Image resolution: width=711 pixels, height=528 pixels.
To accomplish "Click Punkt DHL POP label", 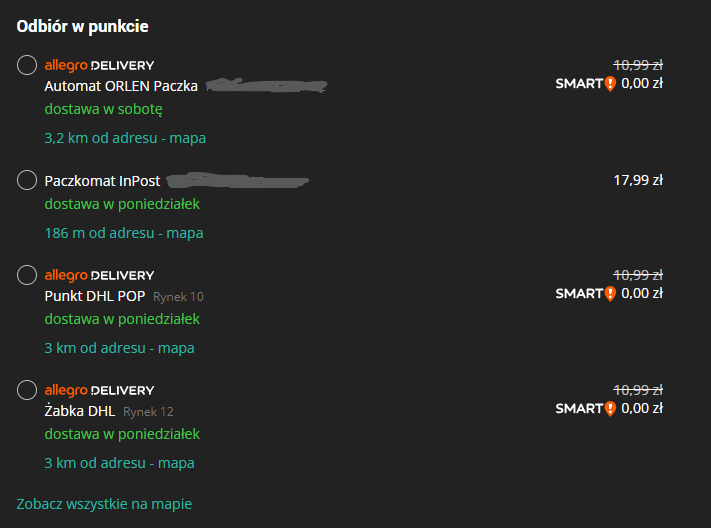I will [95, 296].
